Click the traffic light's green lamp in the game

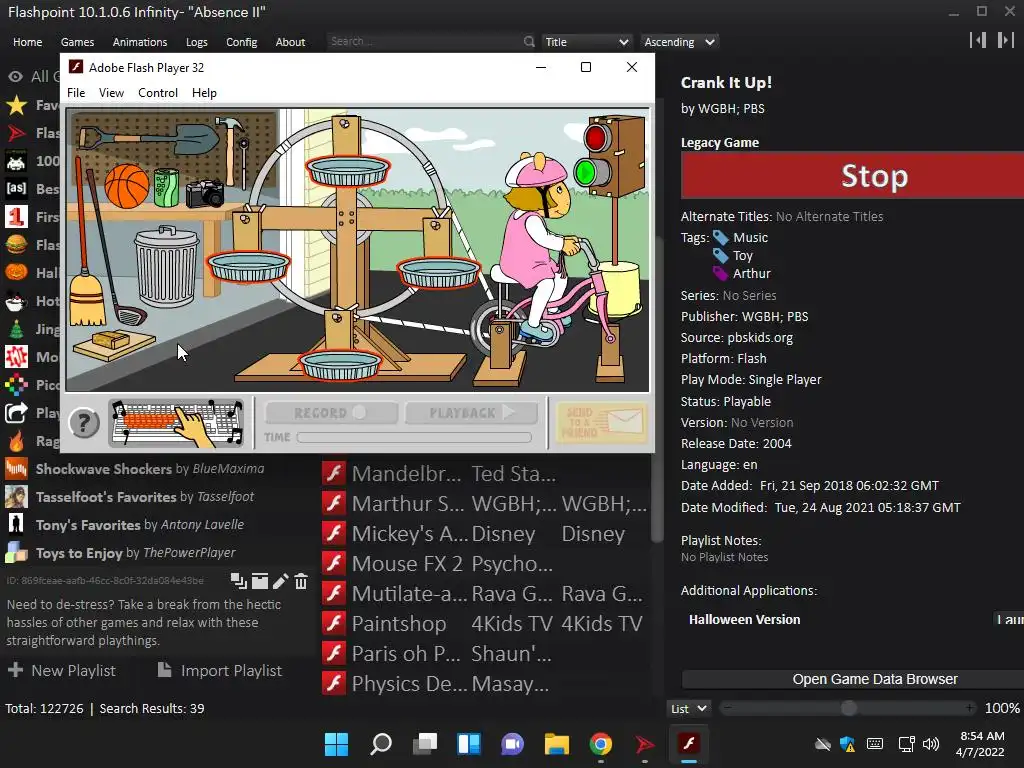(x=585, y=172)
